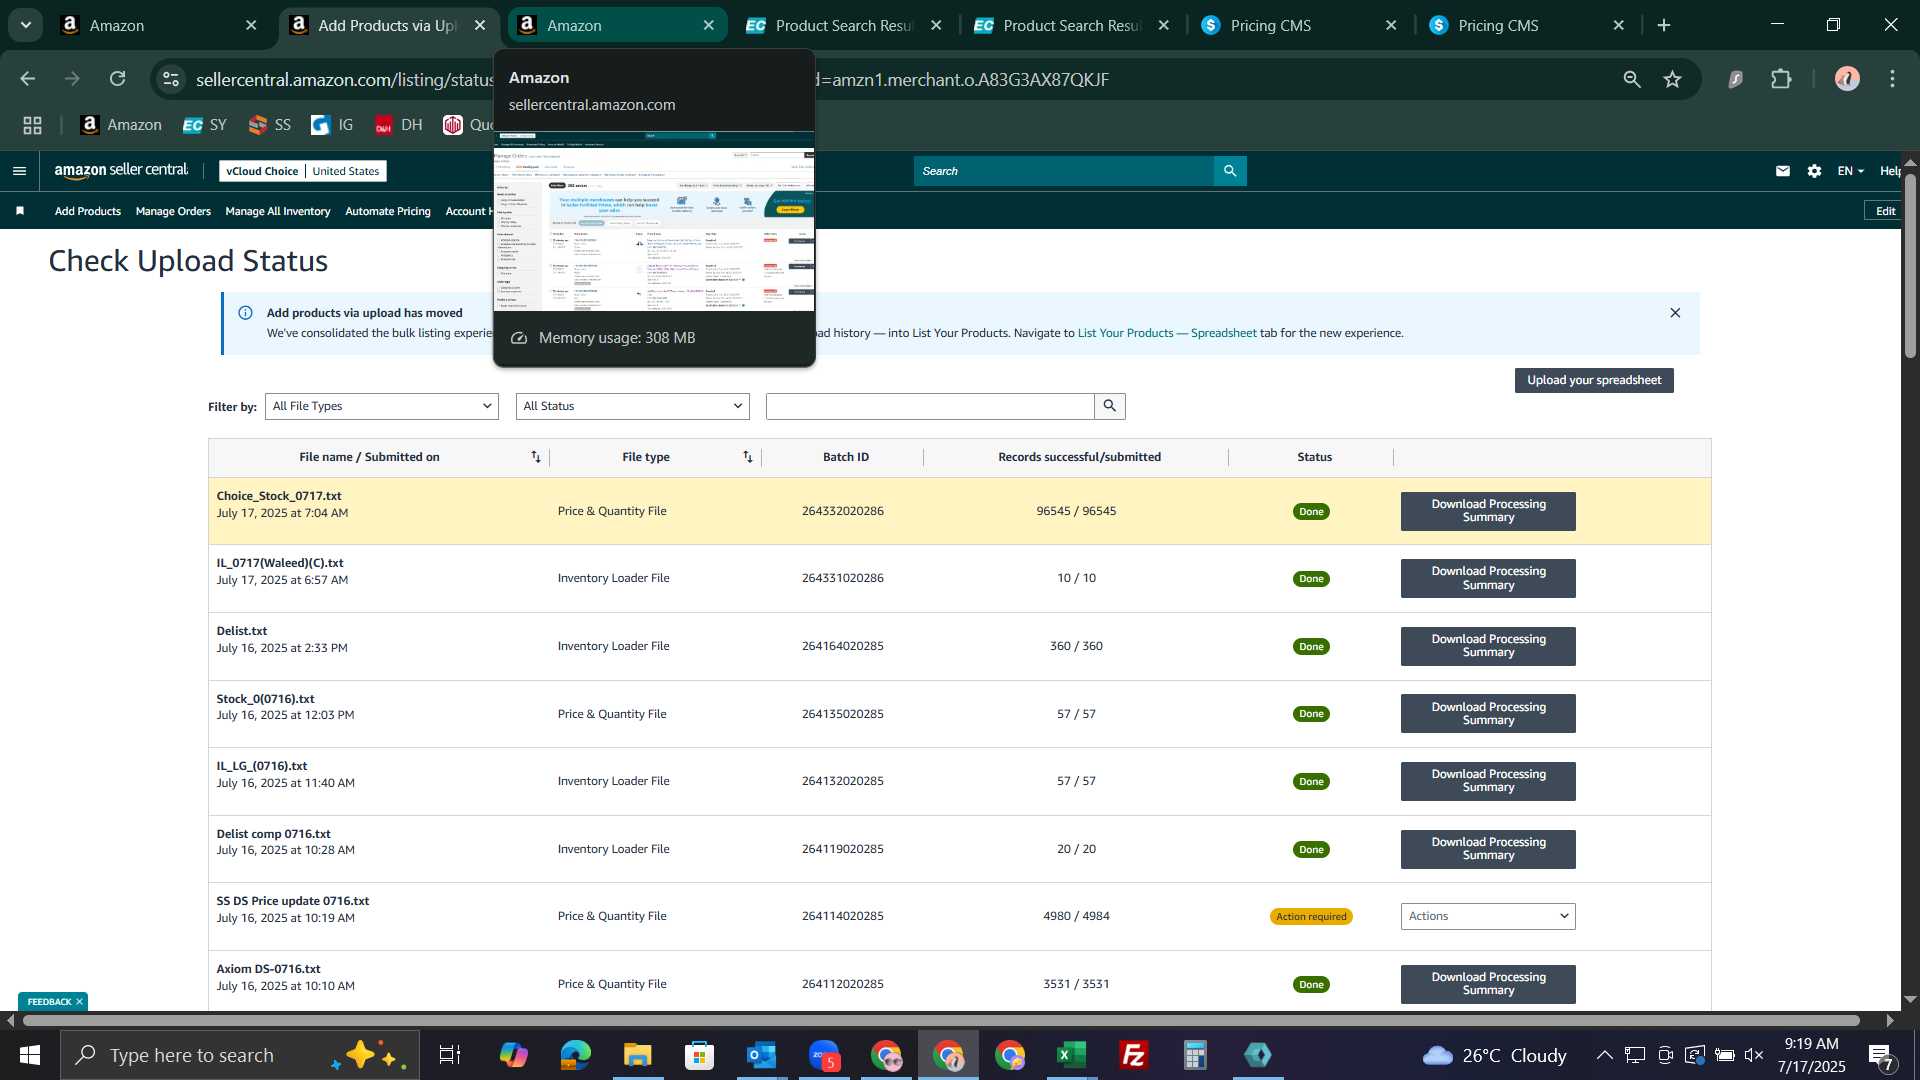Sort by File name / Submitted on
The image size is (1920, 1080).
click(x=536, y=457)
